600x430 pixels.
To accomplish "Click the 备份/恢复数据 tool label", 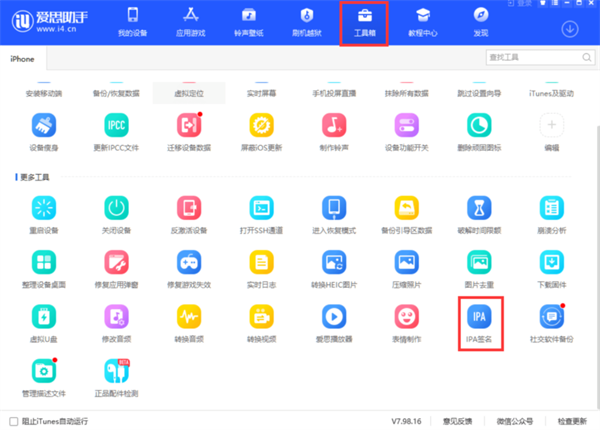I will (x=116, y=93).
